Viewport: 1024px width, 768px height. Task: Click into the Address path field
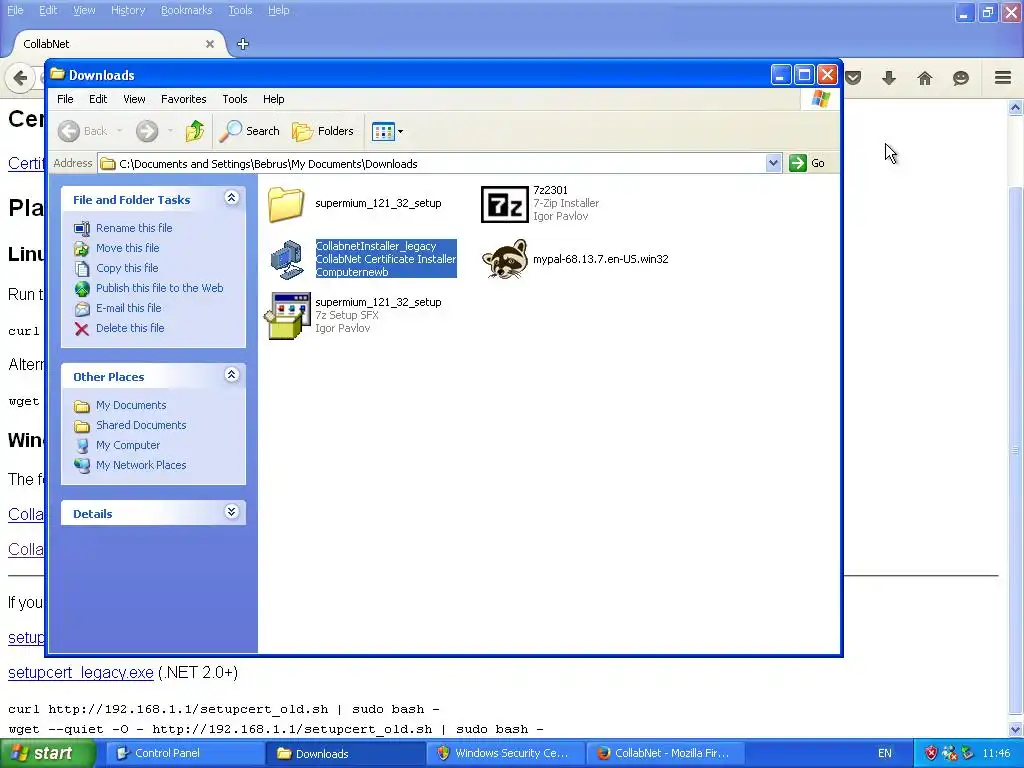pos(432,163)
